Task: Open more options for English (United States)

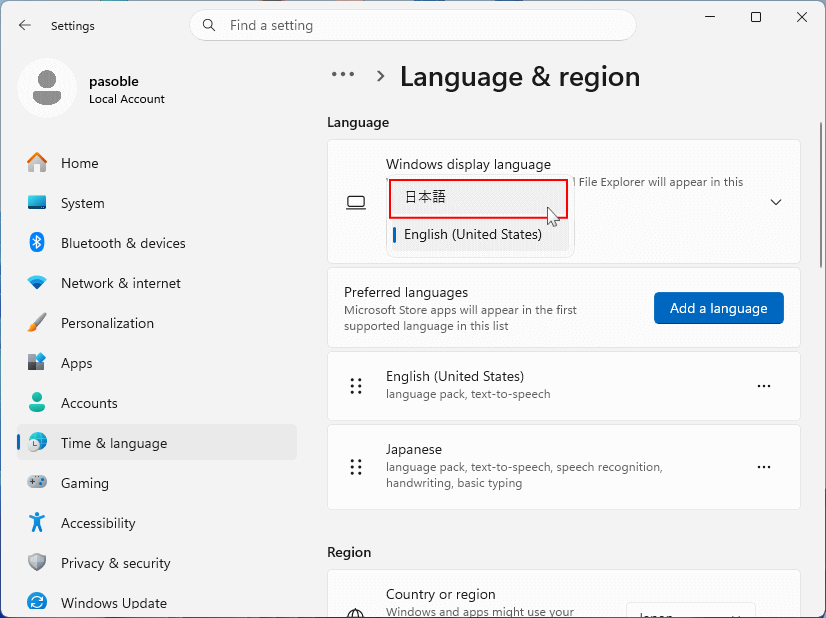Action: coord(764,386)
